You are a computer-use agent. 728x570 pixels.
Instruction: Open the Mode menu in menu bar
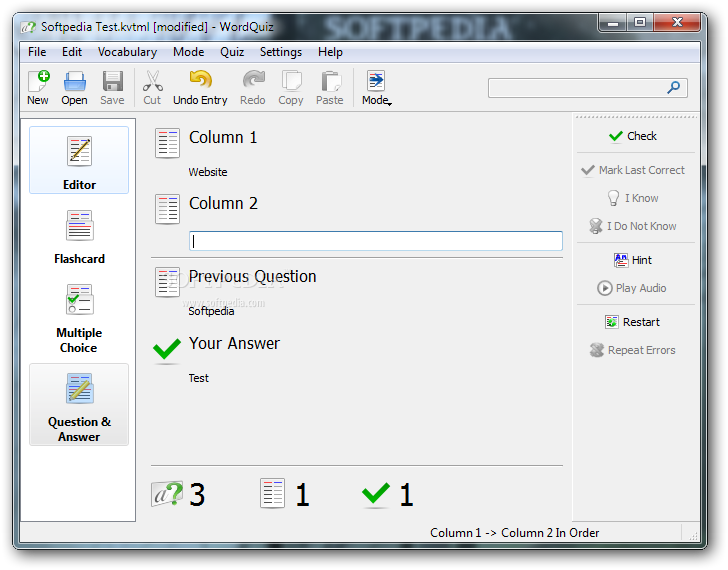coord(188,52)
